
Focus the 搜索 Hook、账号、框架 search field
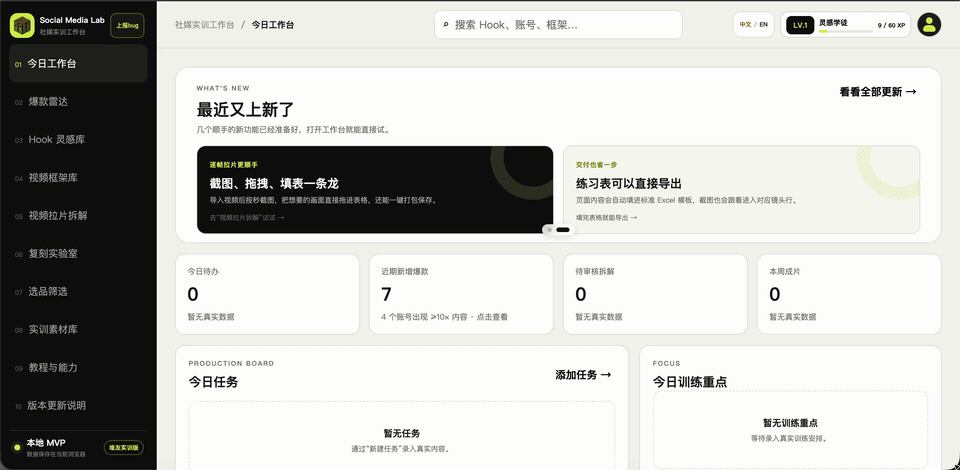(558, 25)
